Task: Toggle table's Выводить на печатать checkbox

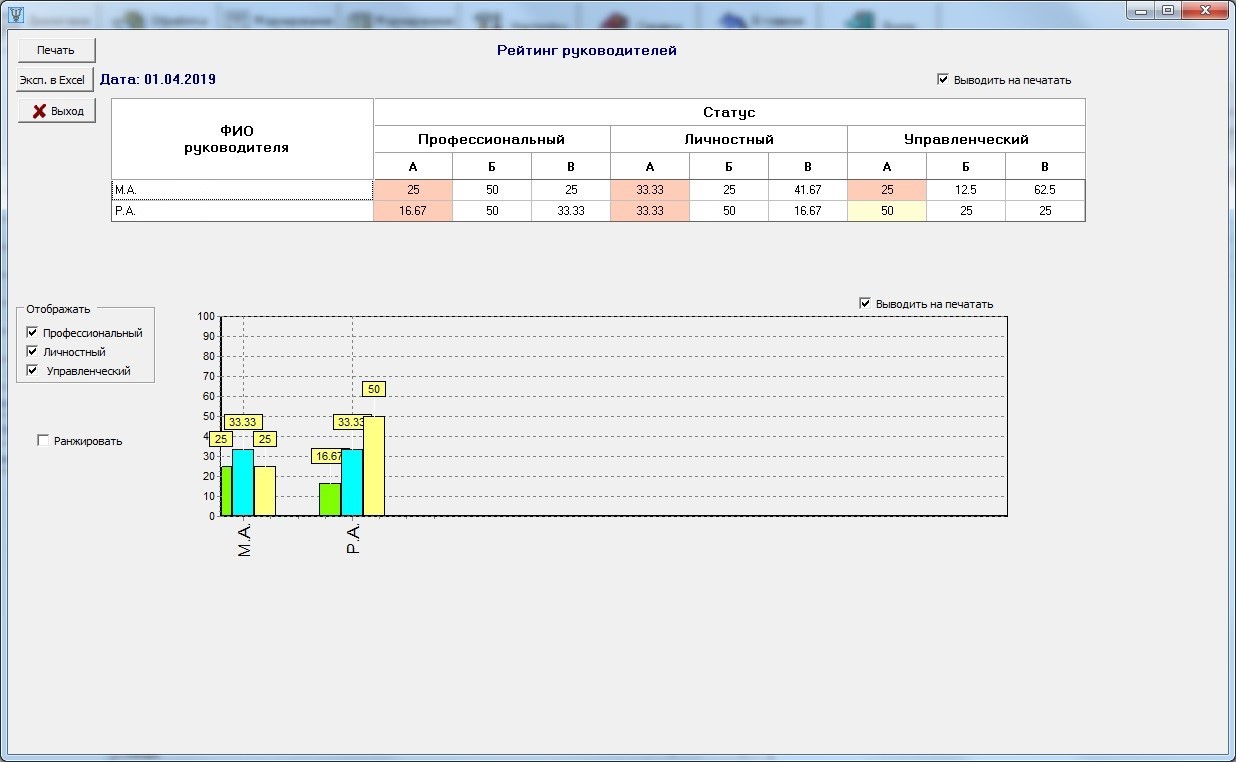Action: point(943,80)
